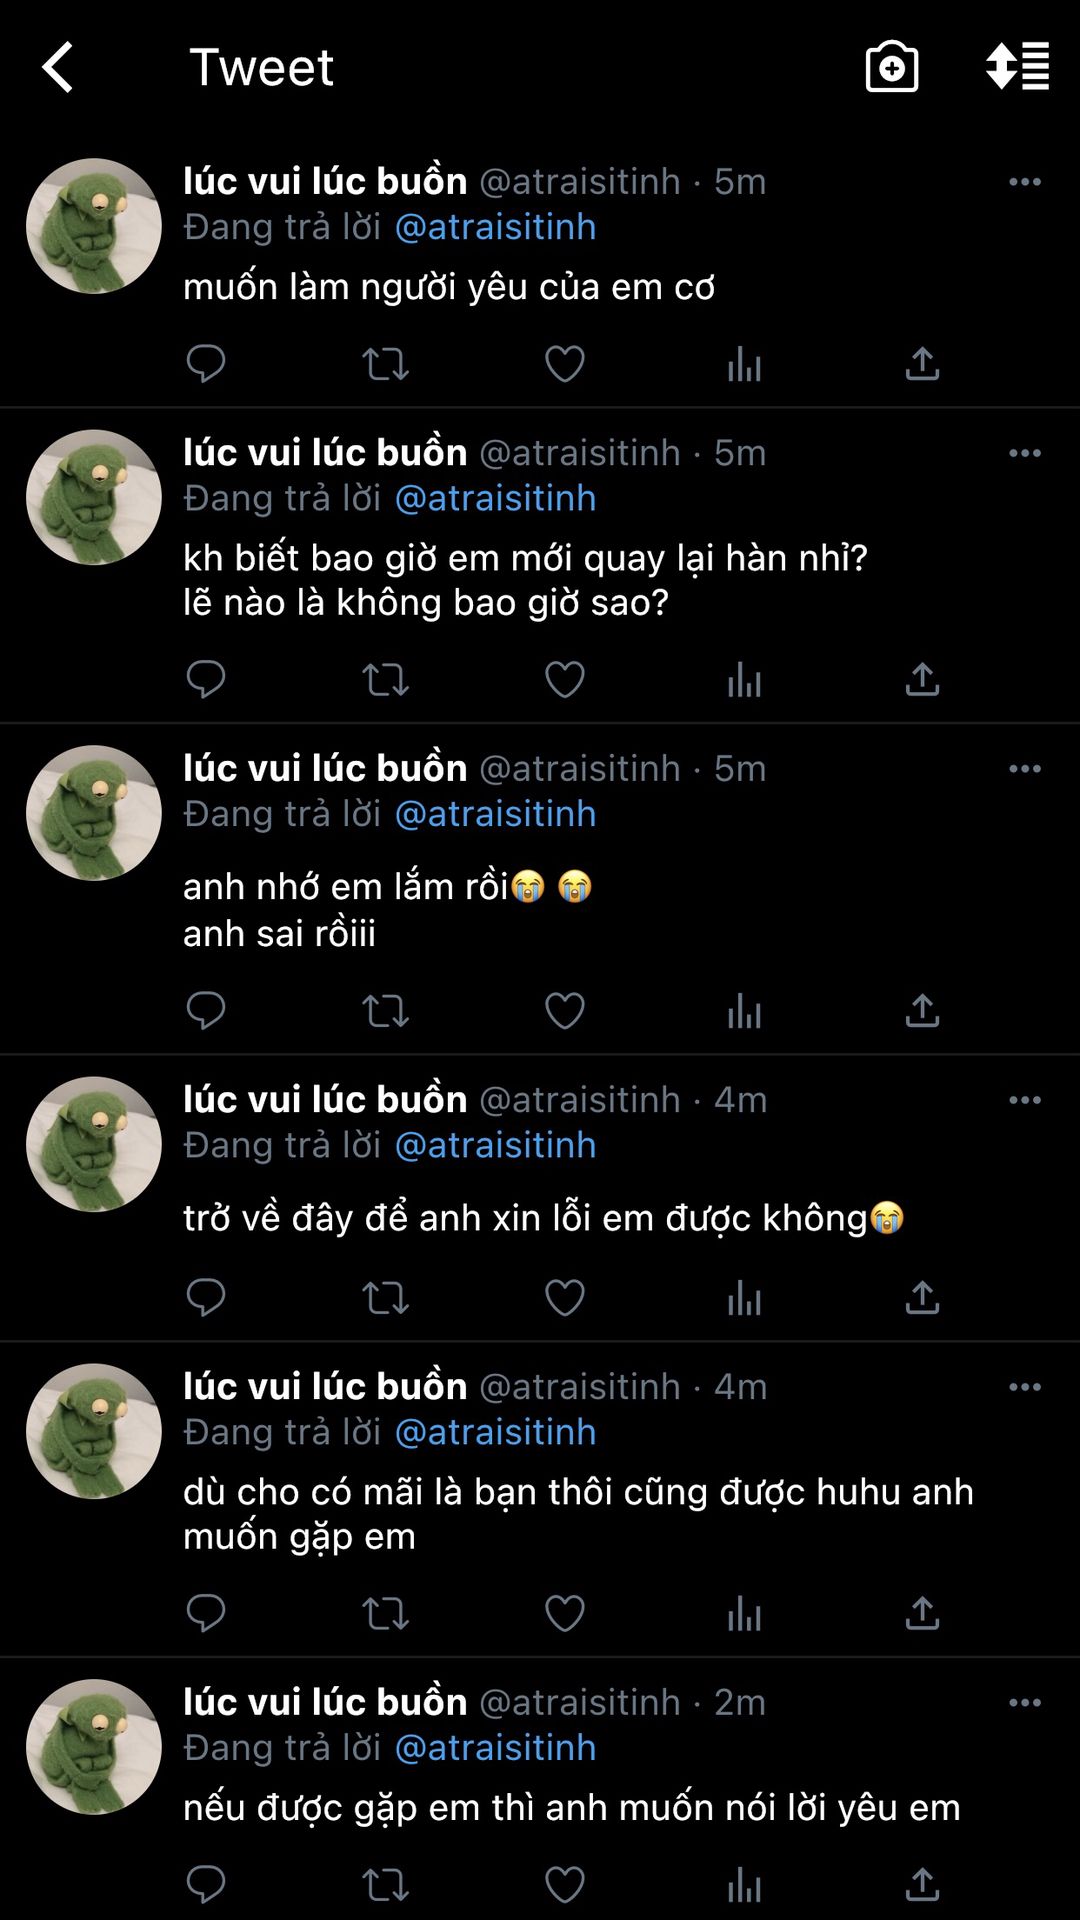Open profile avatar of the first tweet

pyautogui.click(x=94, y=226)
